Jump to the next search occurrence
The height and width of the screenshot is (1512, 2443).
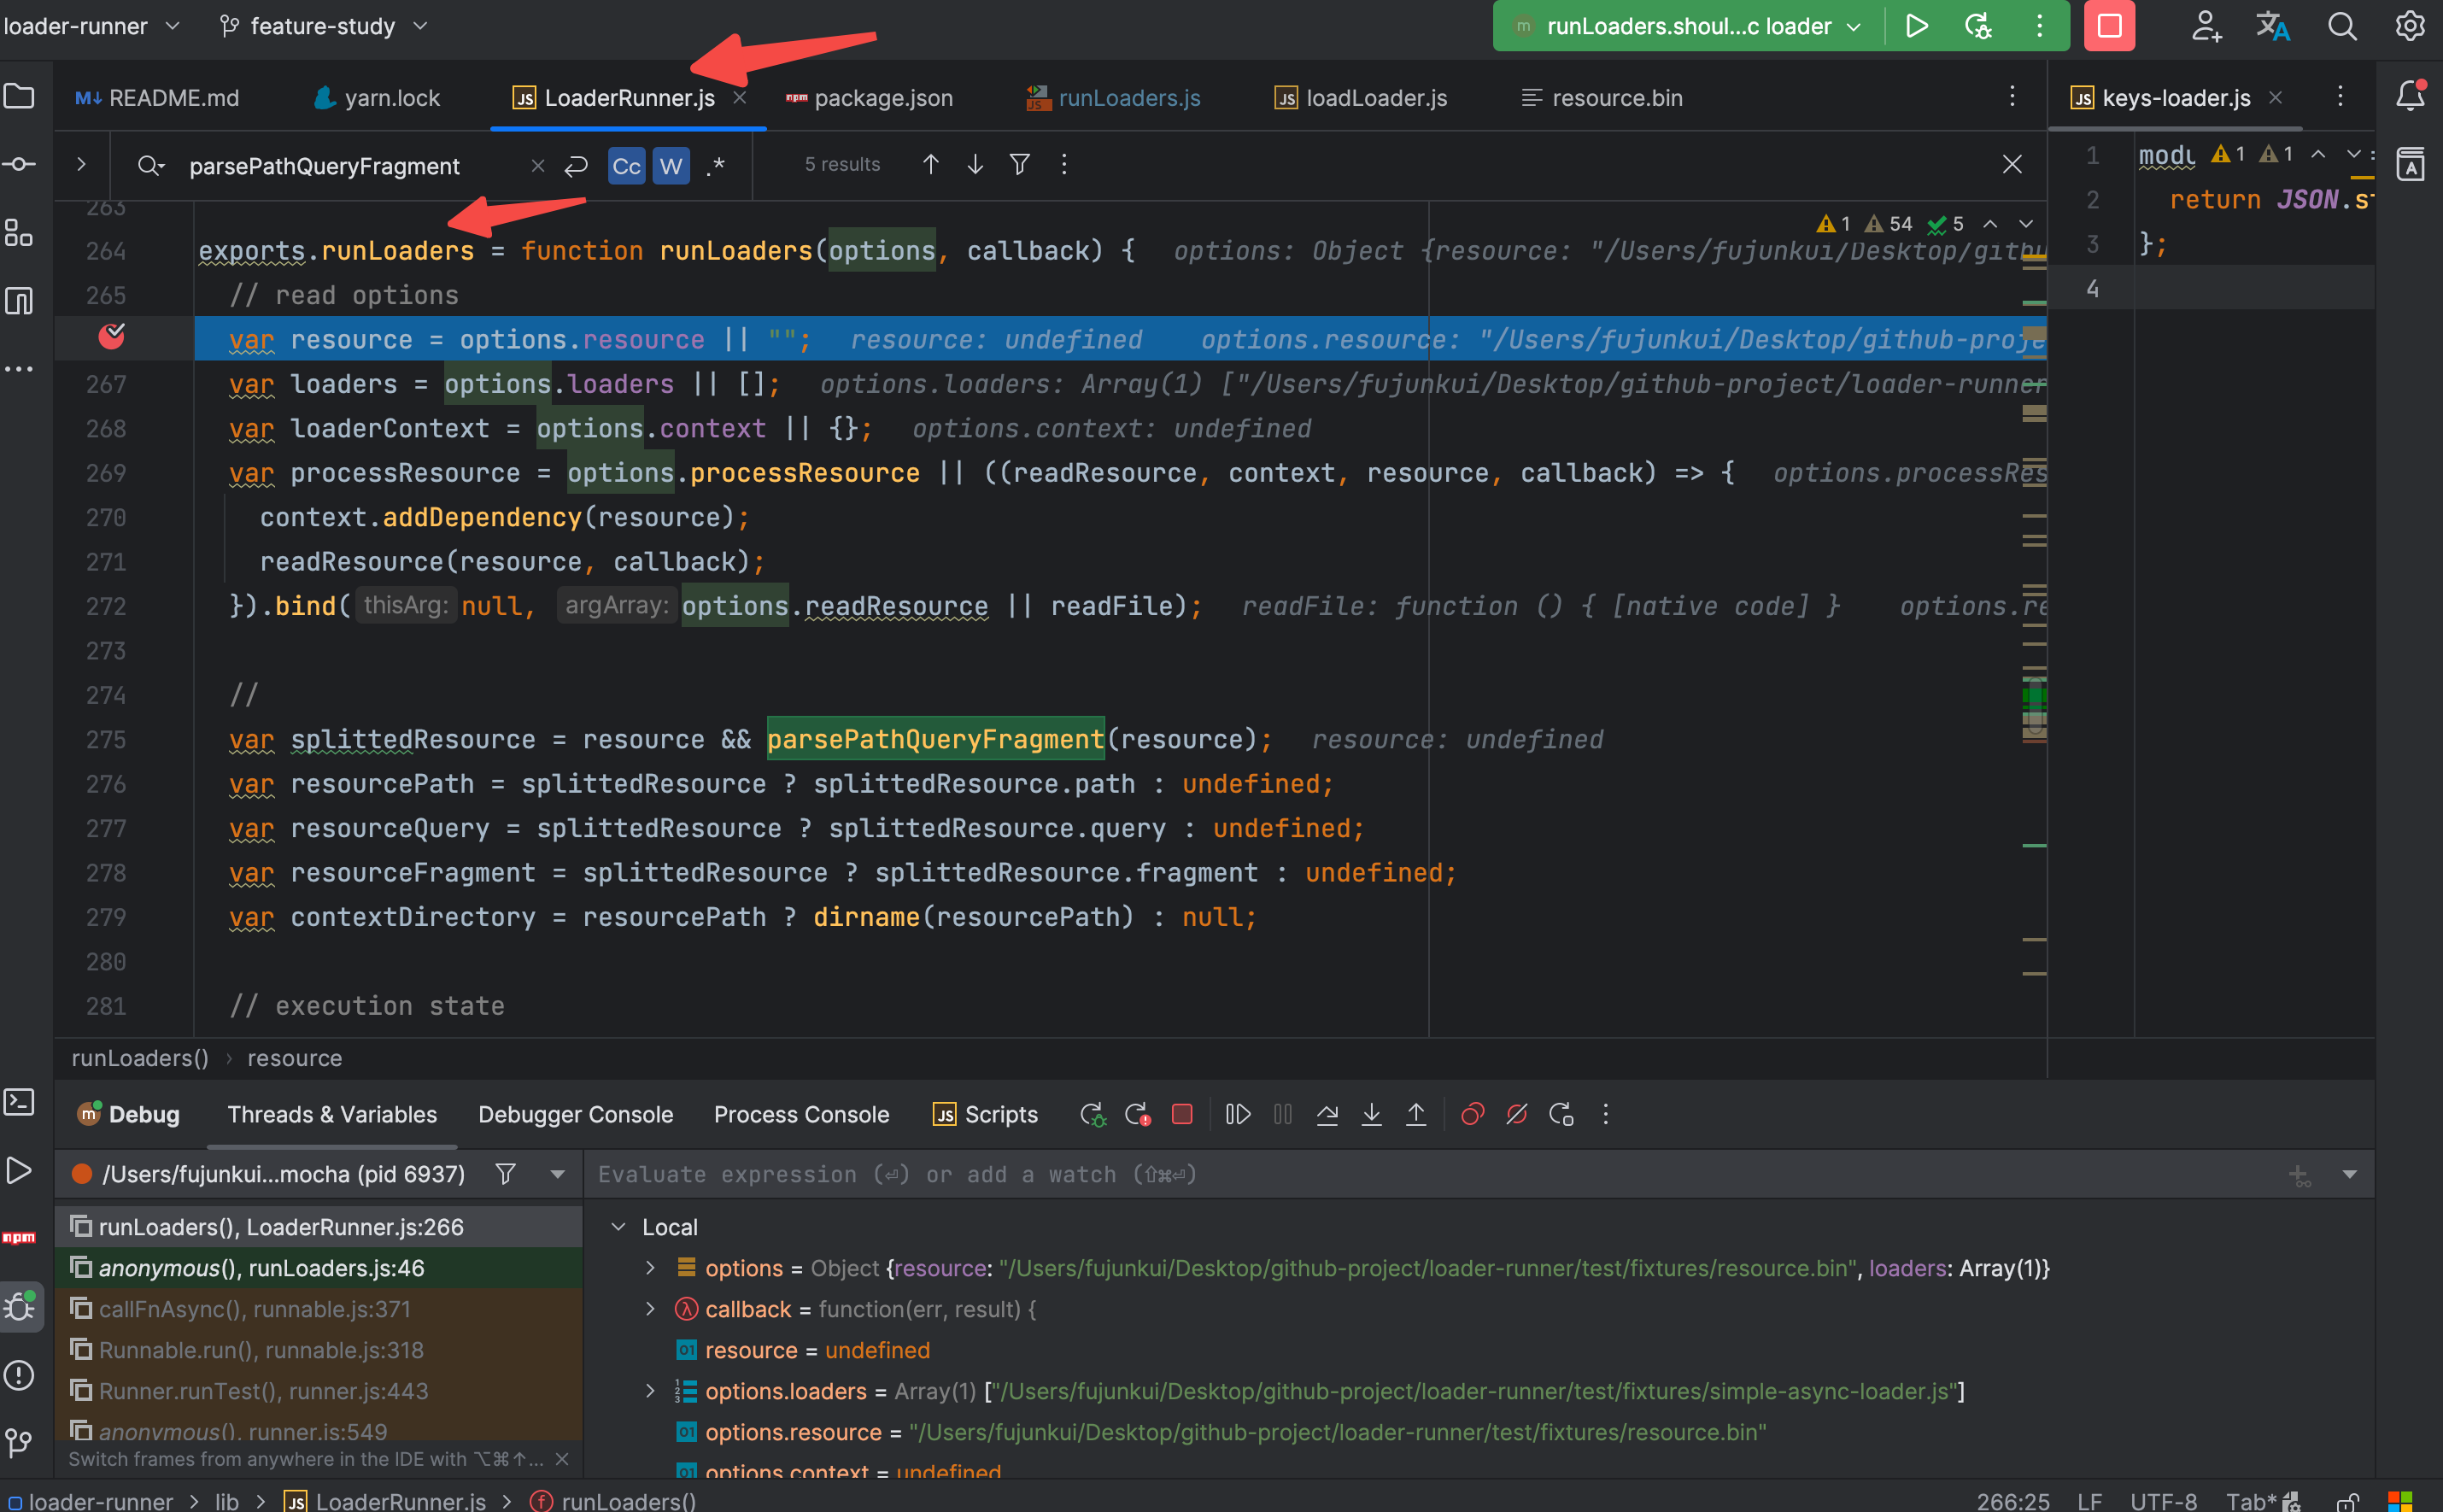click(x=975, y=164)
